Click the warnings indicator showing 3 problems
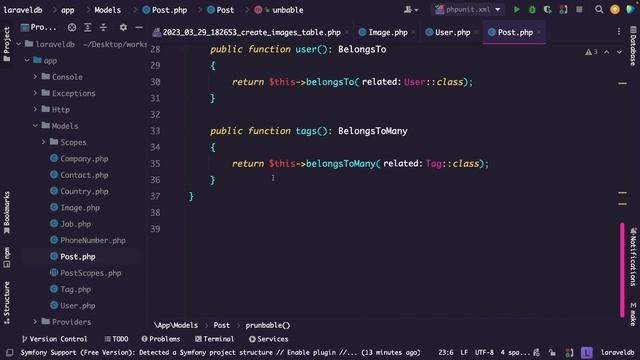 pos(591,52)
